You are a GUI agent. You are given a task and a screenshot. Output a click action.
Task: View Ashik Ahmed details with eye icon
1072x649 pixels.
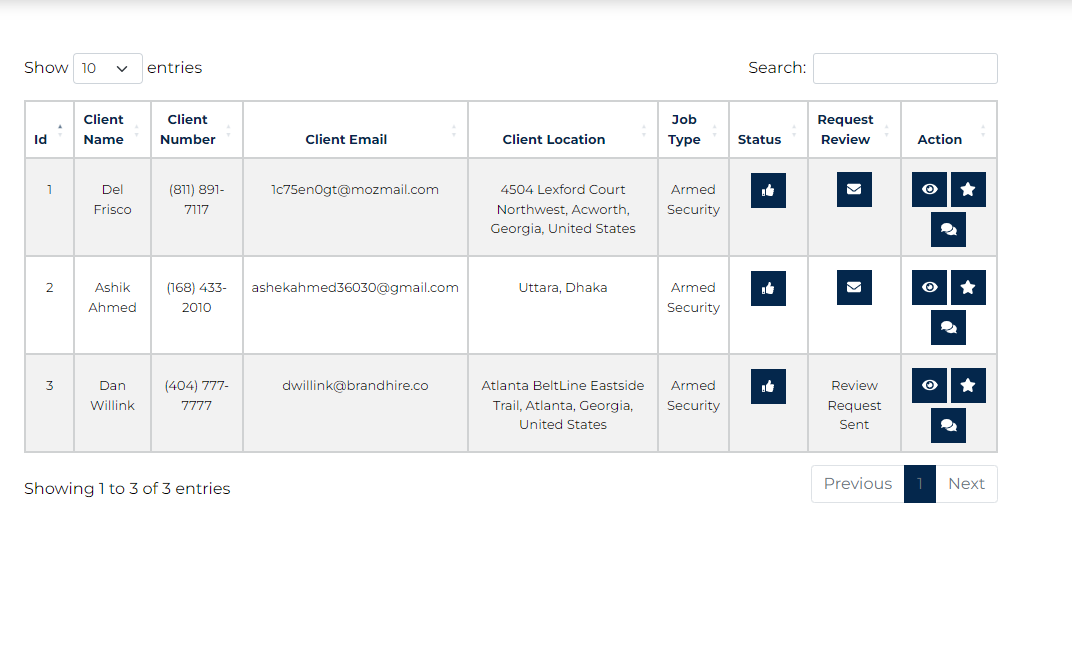[929, 288]
